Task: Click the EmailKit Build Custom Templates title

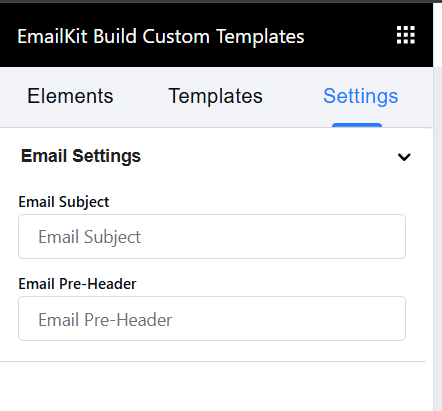Action: pos(161,36)
